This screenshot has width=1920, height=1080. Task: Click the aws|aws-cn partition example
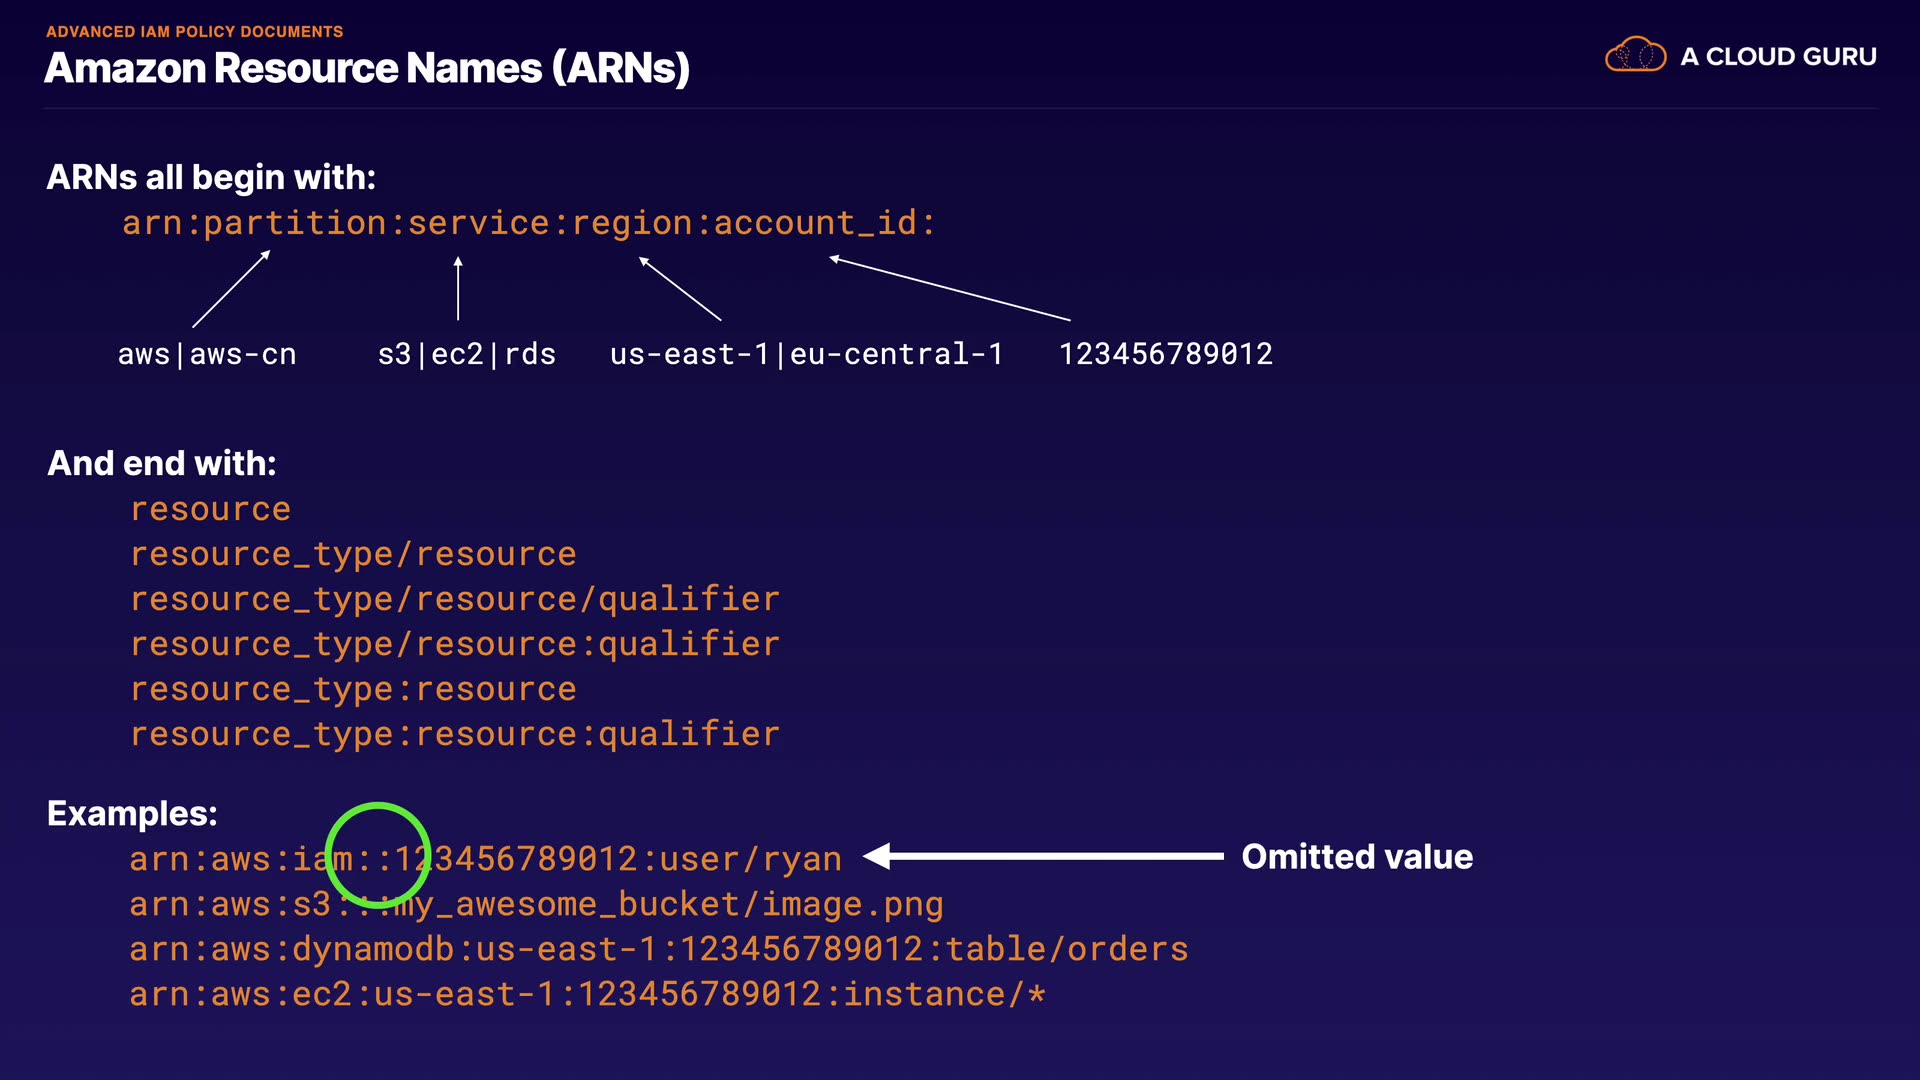207,354
